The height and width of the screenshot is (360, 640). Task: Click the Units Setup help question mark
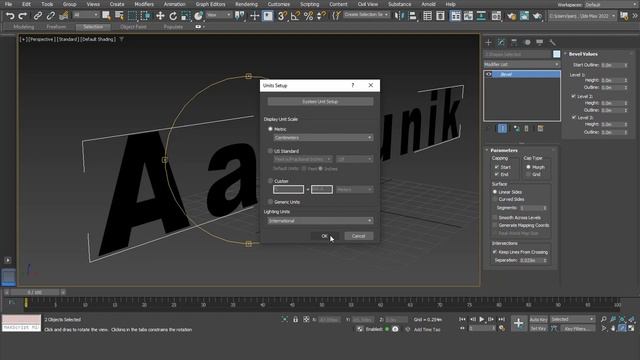pos(353,85)
